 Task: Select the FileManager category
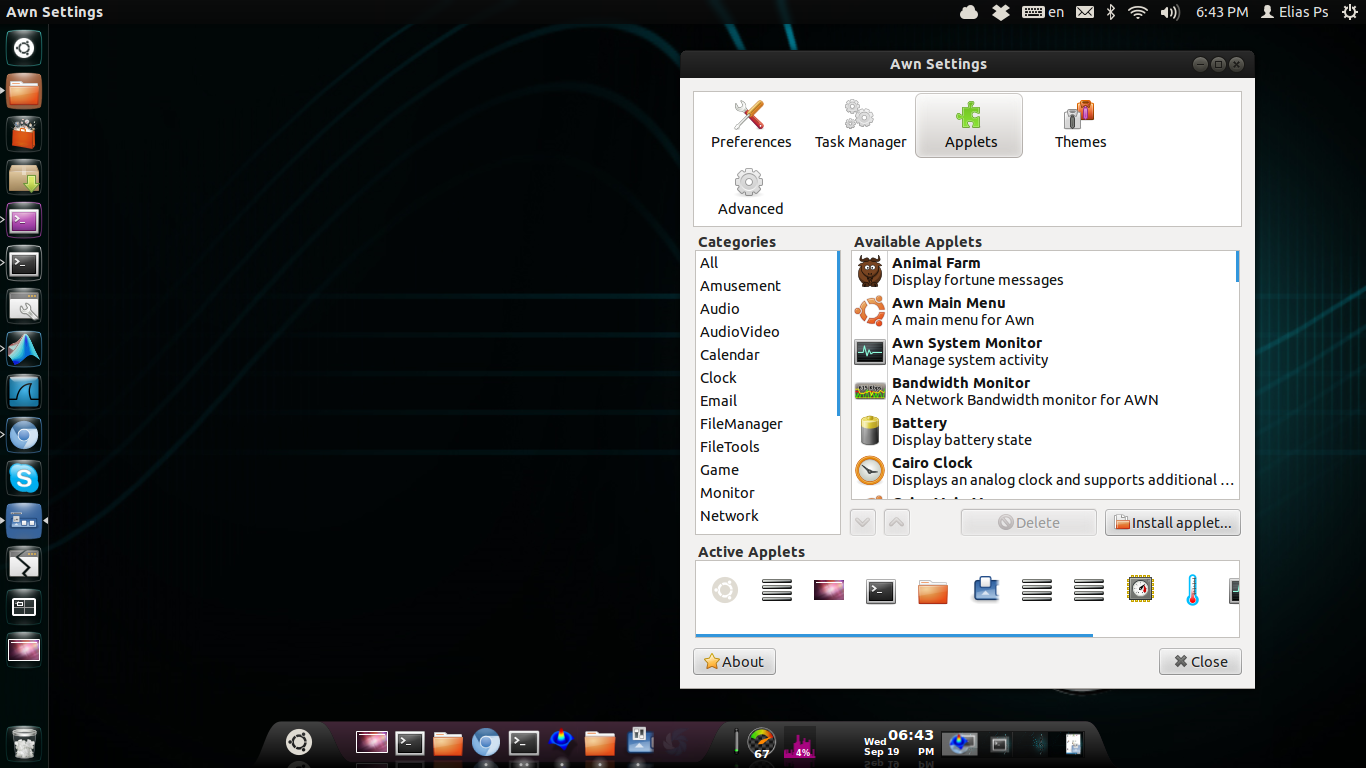741,424
